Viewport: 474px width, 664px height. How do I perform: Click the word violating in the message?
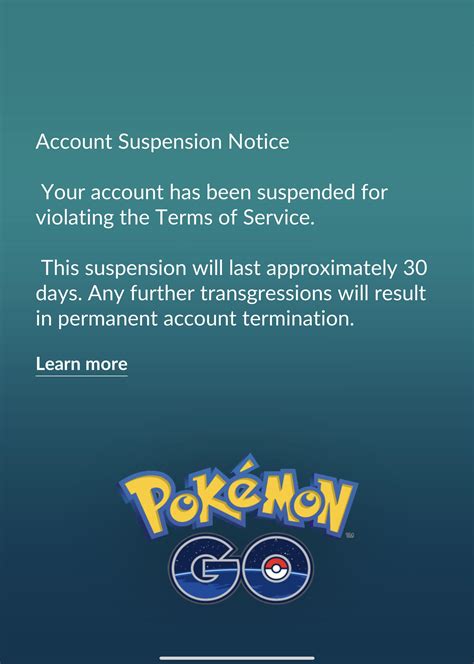click(x=75, y=219)
